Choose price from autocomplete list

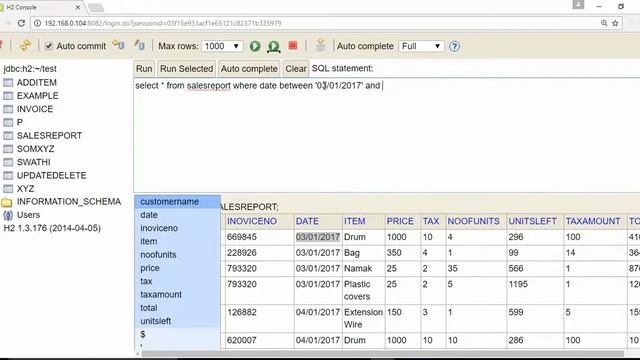[x=177, y=268]
